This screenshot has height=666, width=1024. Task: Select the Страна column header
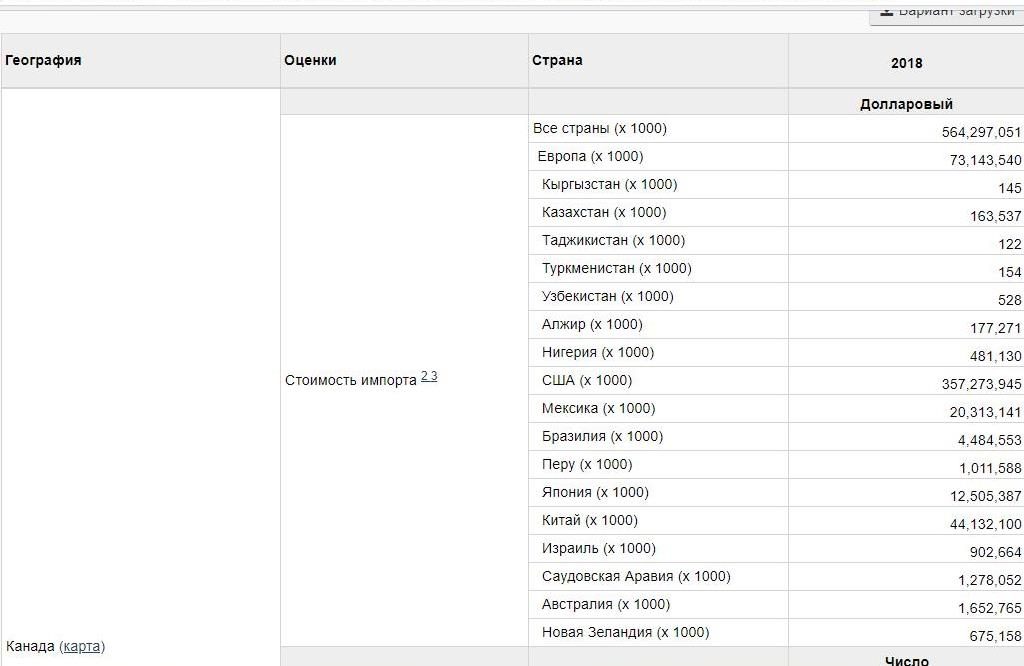[x=557, y=60]
